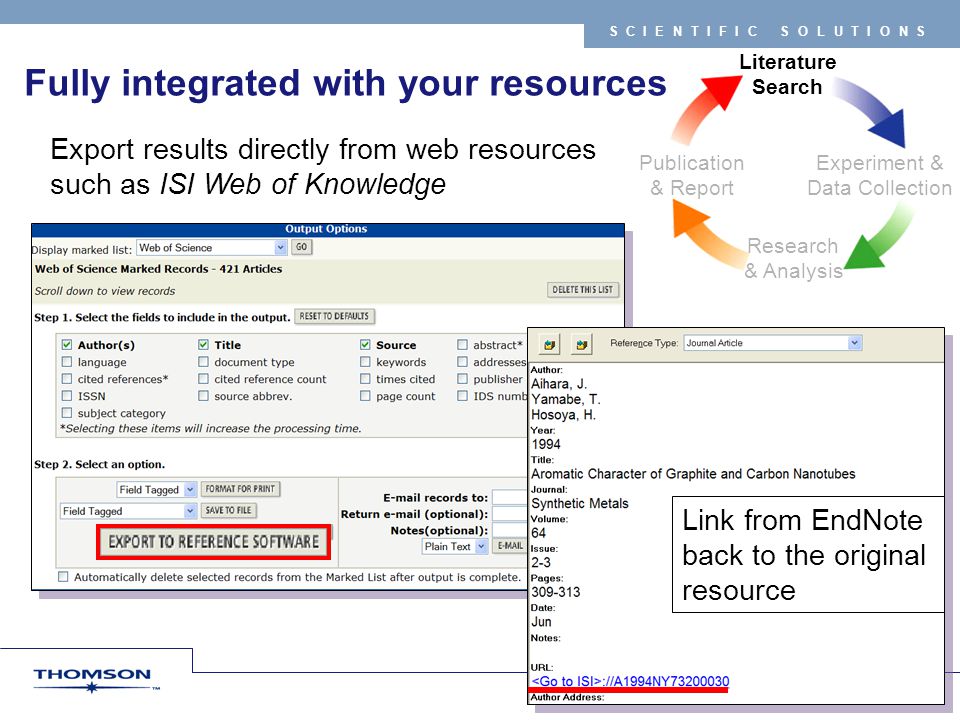Click the journal value 'Synthetic Metals'

point(580,503)
